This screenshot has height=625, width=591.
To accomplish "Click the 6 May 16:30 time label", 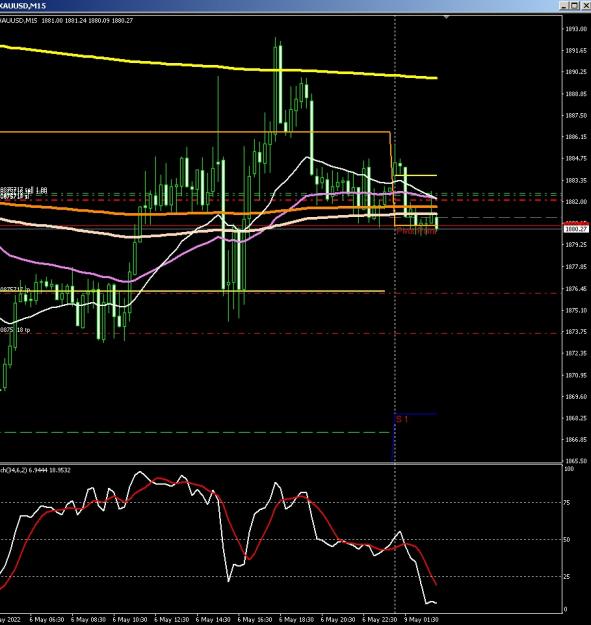I will click(x=254, y=620).
